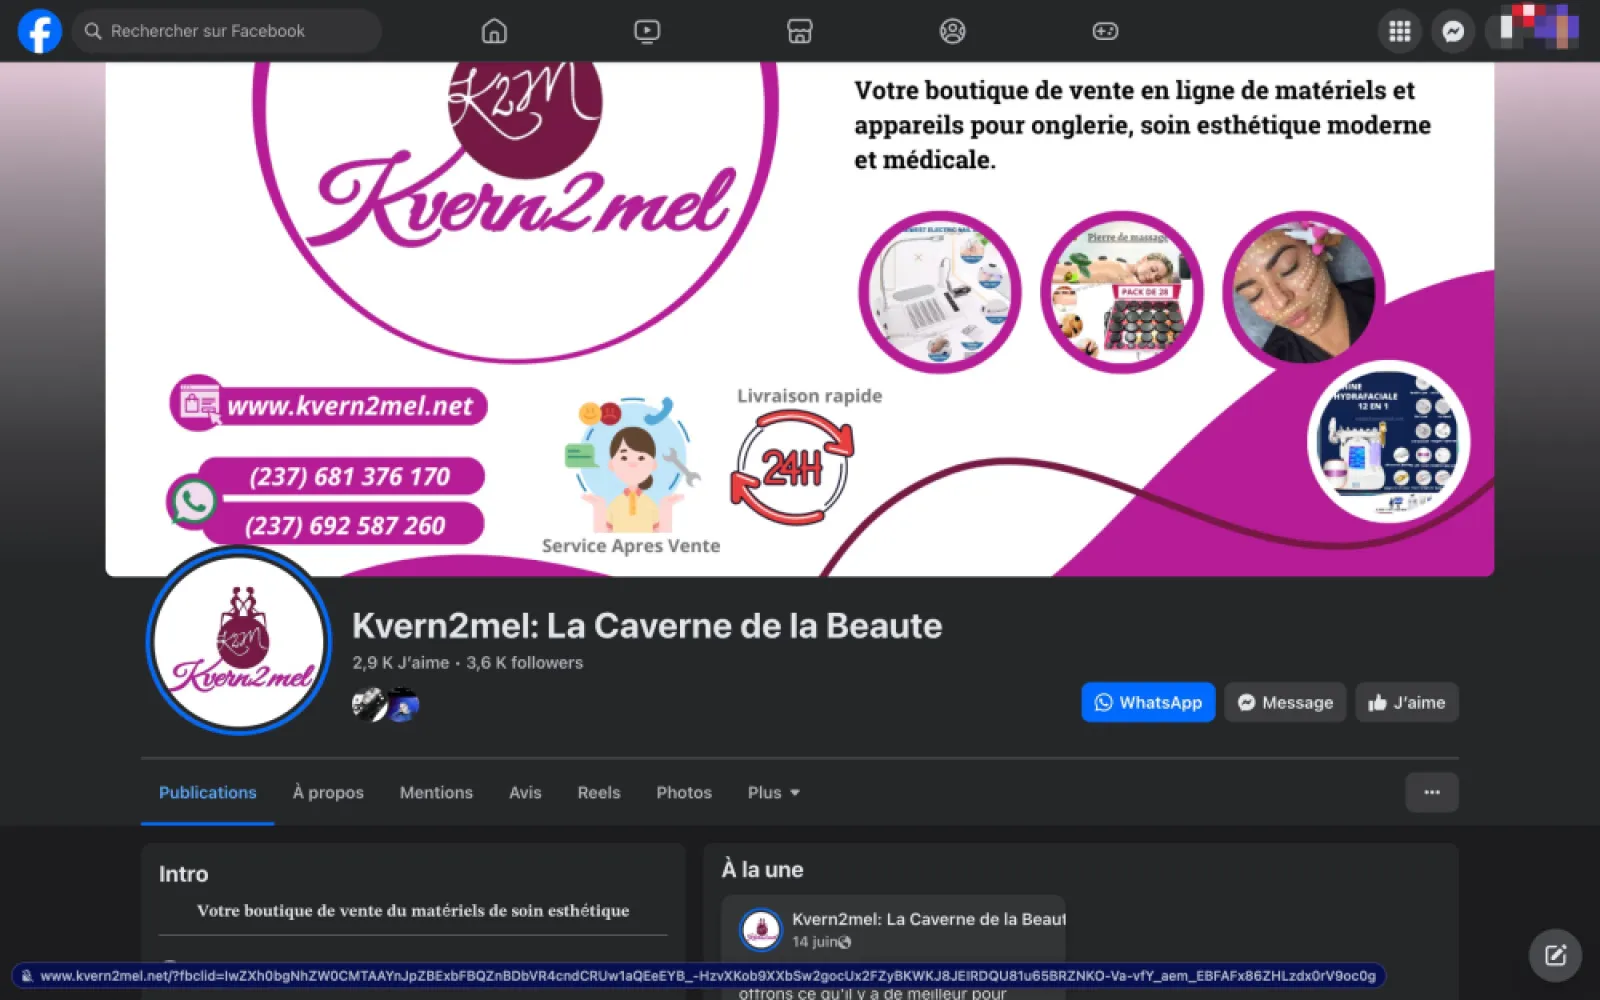Switch to the À propos tab
Image resolution: width=1600 pixels, height=1000 pixels.
(328, 792)
